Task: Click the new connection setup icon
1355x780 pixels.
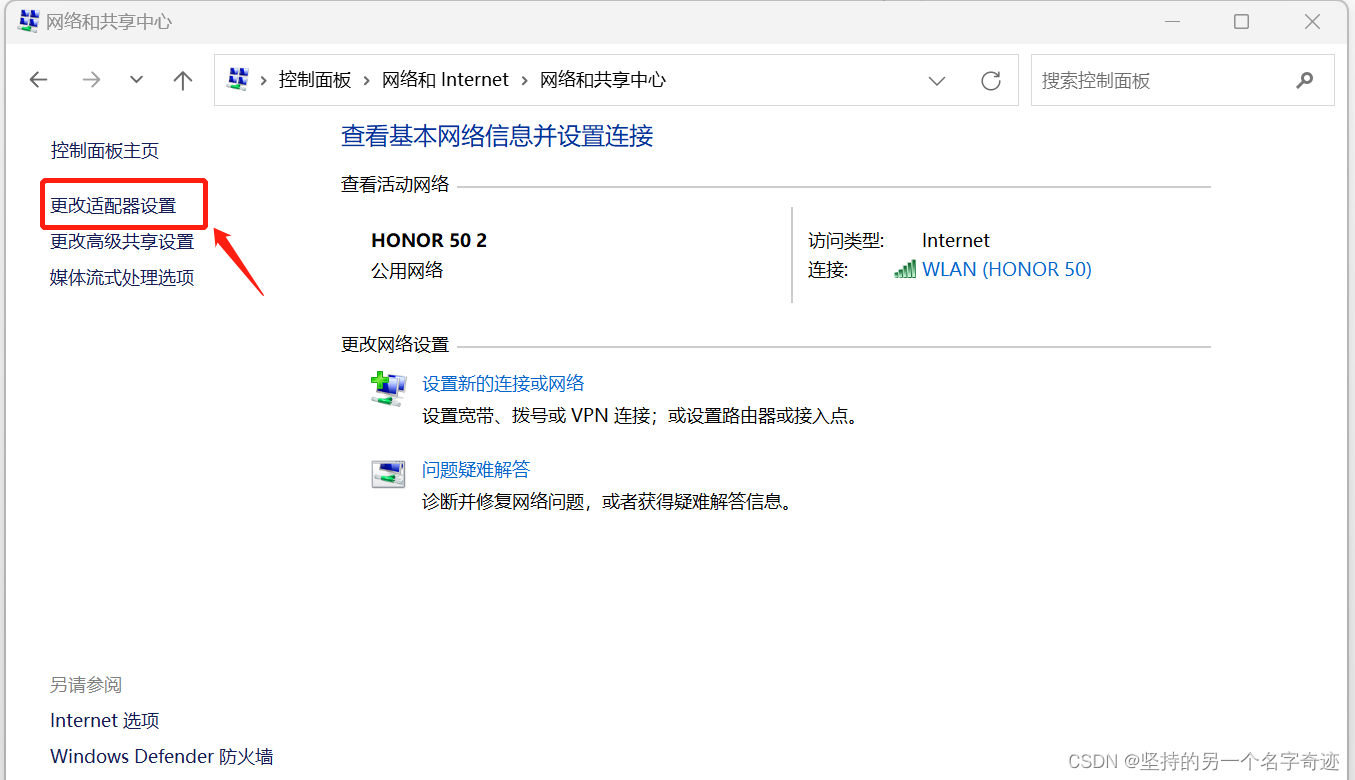Action: (x=388, y=388)
